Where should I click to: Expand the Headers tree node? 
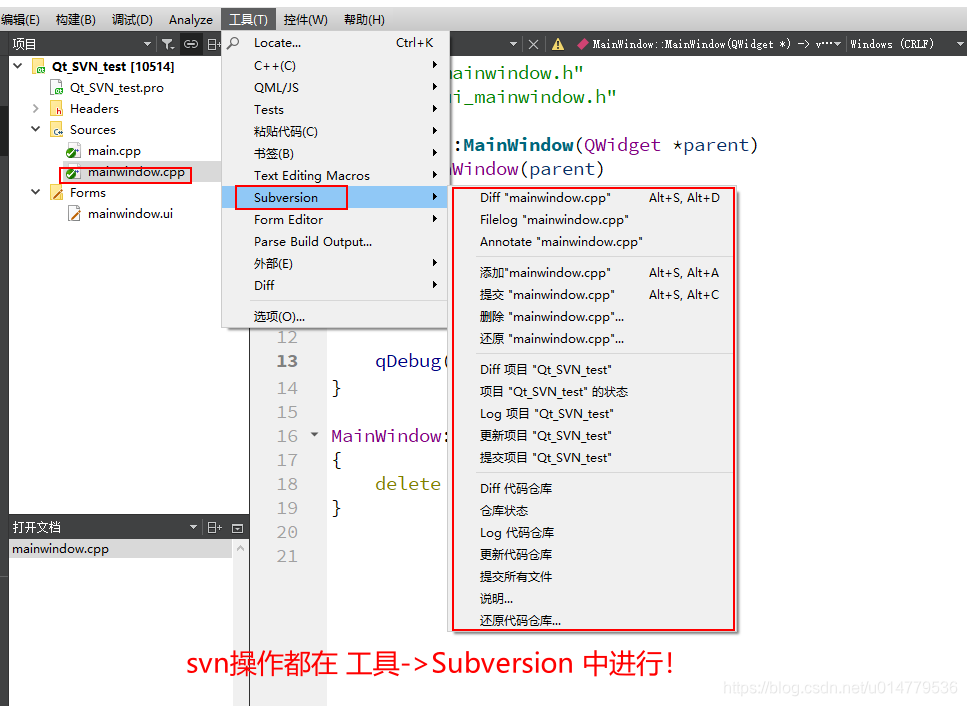(35, 108)
